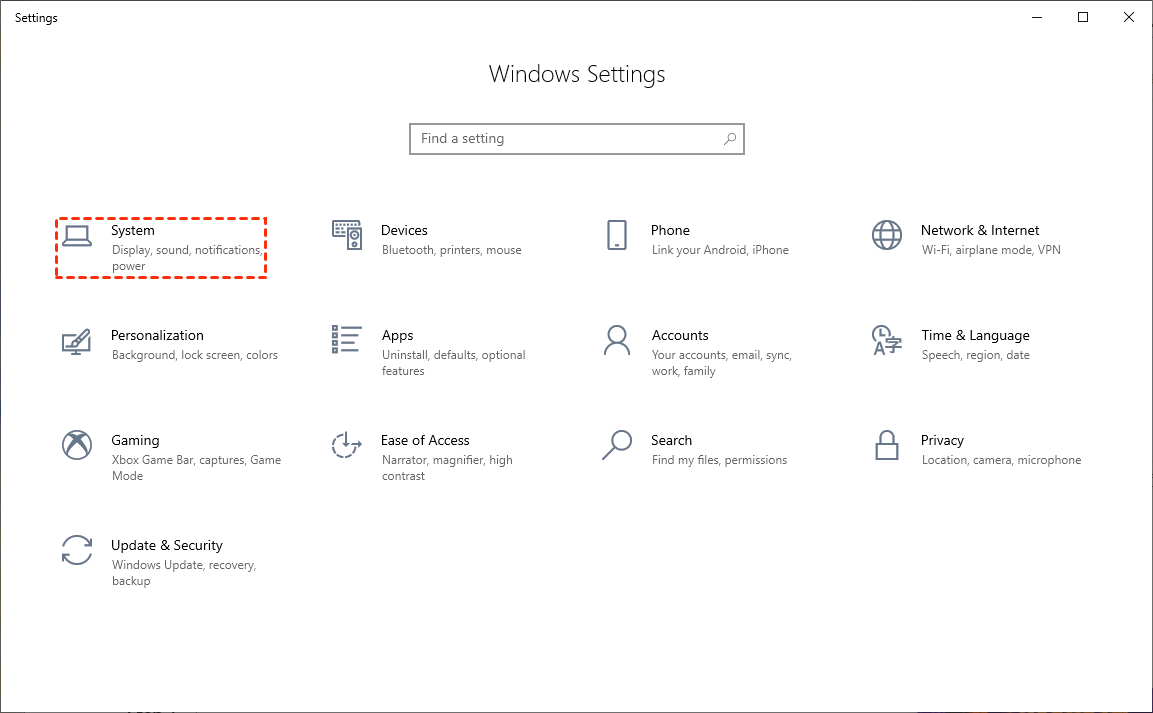Go to Network & Internet title text
Image resolution: width=1153 pixels, height=713 pixels.
[x=980, y=230]
